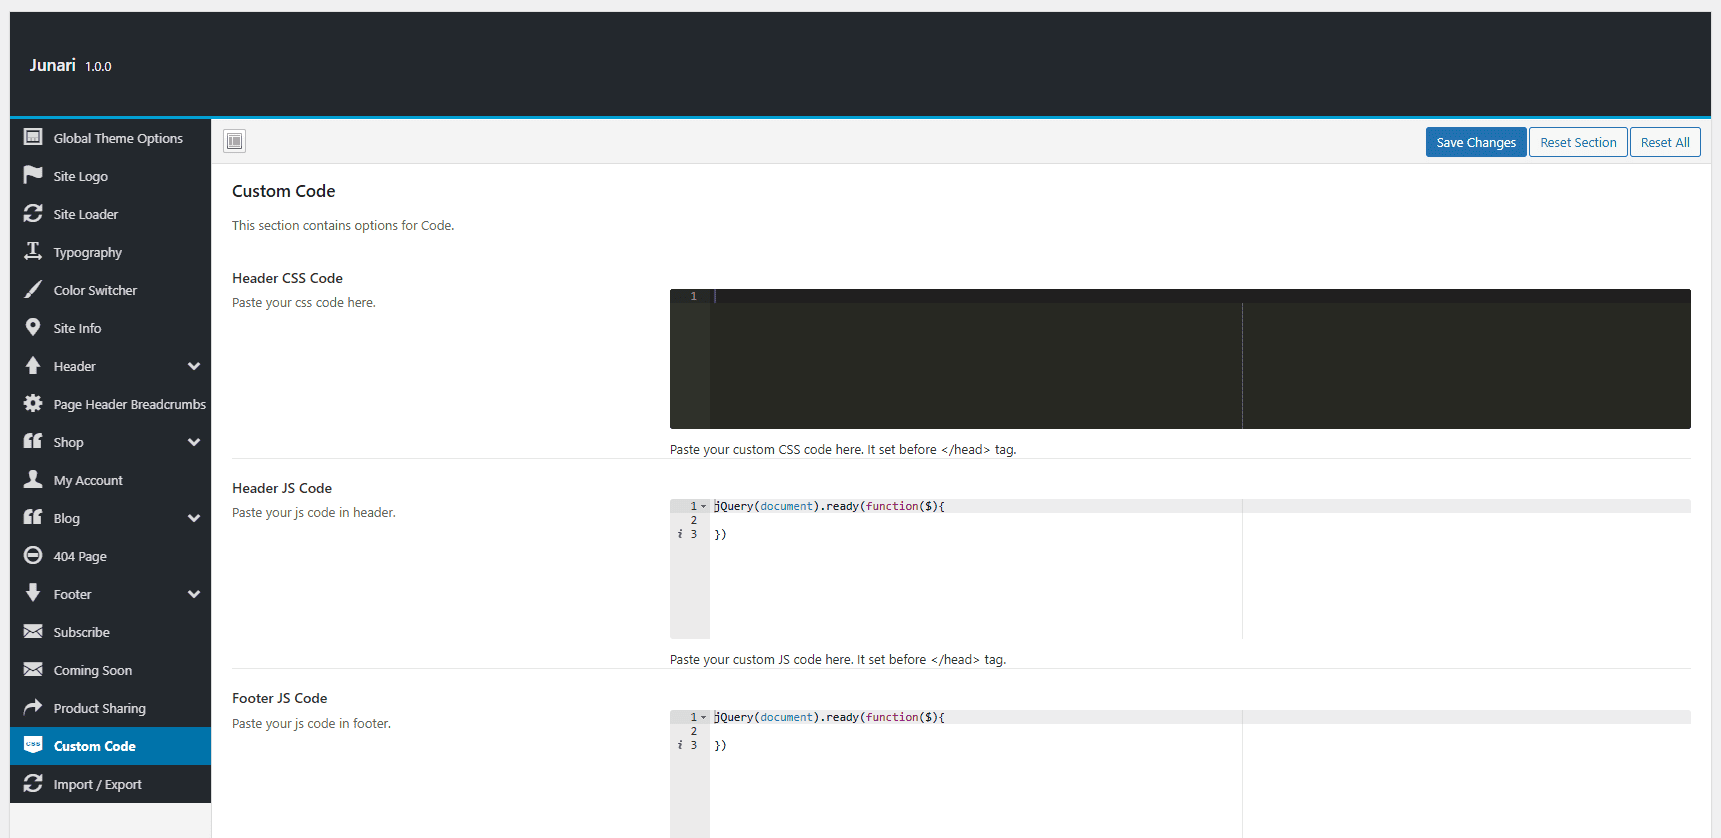Open the Coming Soon section
1721x838 pixels.
pyautogui.click(x=110, y=670)
